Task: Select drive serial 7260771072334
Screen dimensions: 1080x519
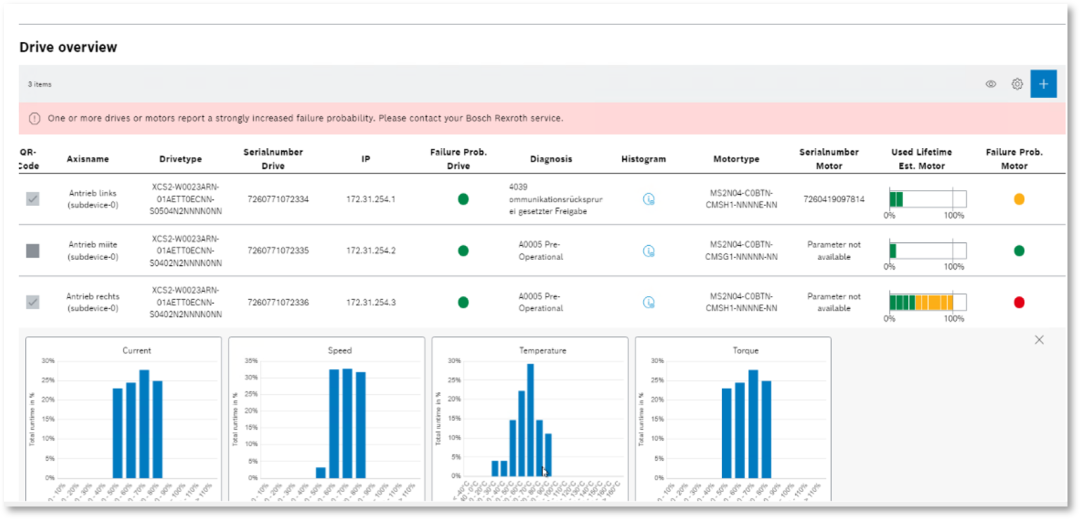Action: pyautogui.click(x=278, y=199)
